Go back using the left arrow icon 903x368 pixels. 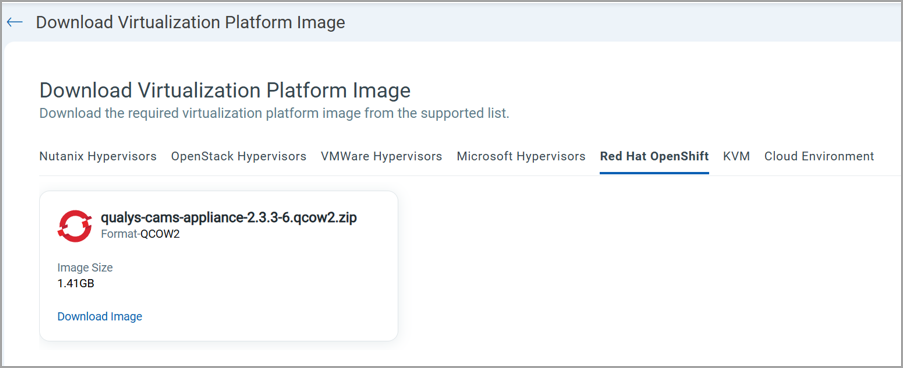(14, 22)
